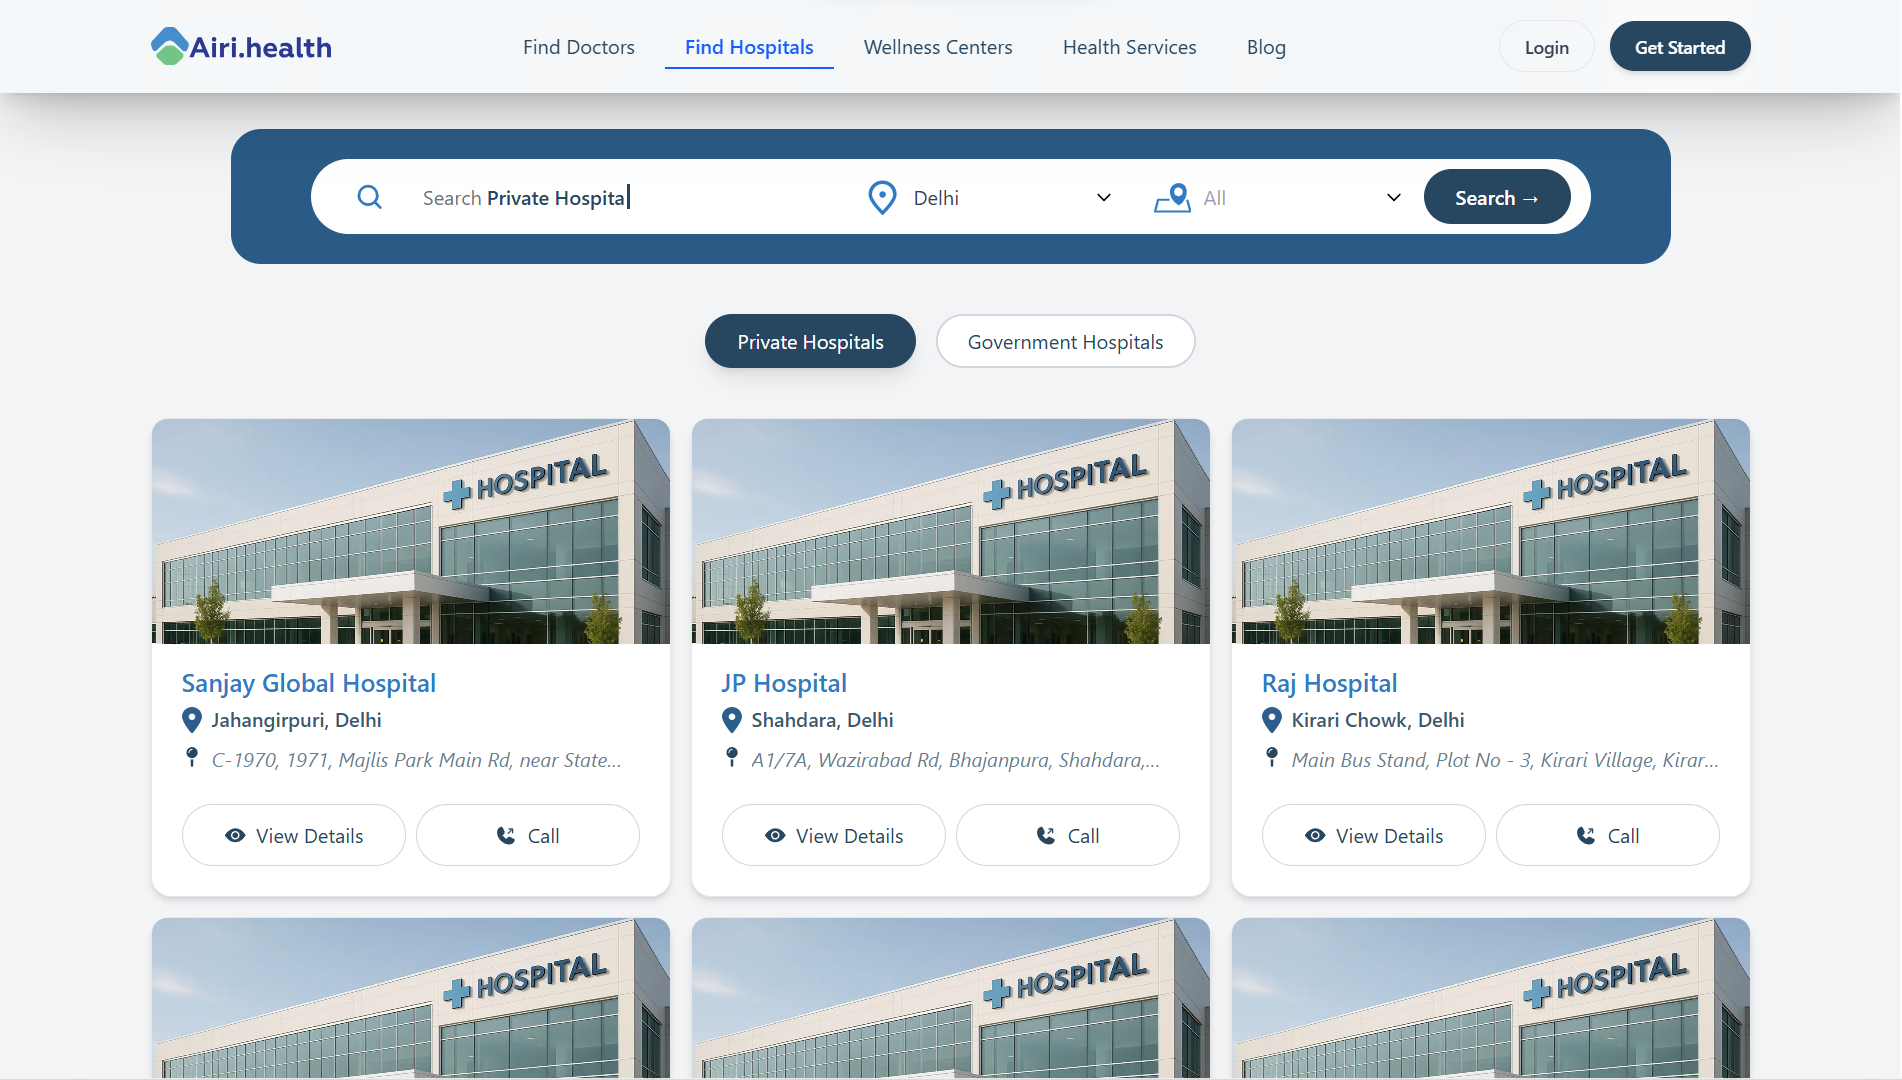Expand the All area dropdown arrow
The width and height of the screenshot is (1902, 1080).
tap(1394, 197)
